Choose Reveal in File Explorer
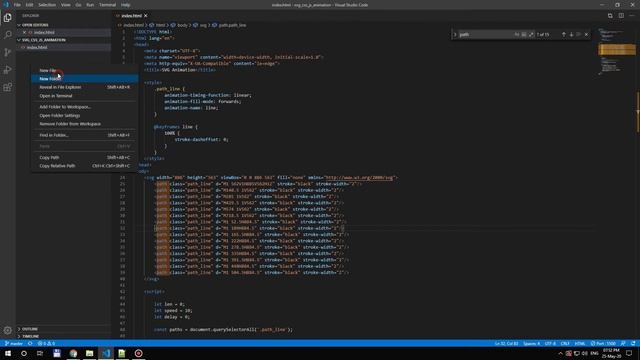Viewport: 640px width, 360px height. [84, 87]
